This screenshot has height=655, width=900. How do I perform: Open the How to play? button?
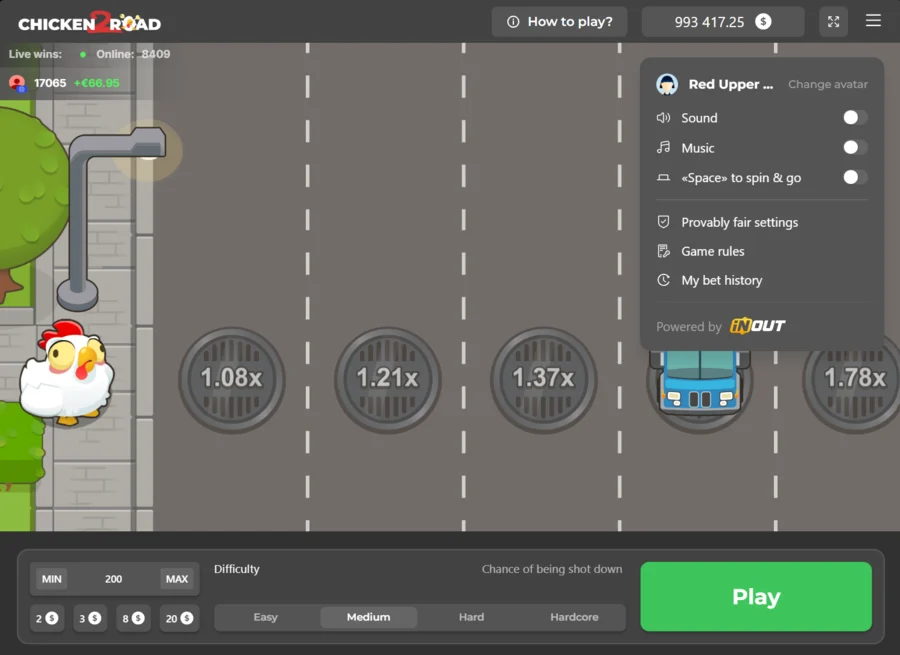click(x=560, y=22)
